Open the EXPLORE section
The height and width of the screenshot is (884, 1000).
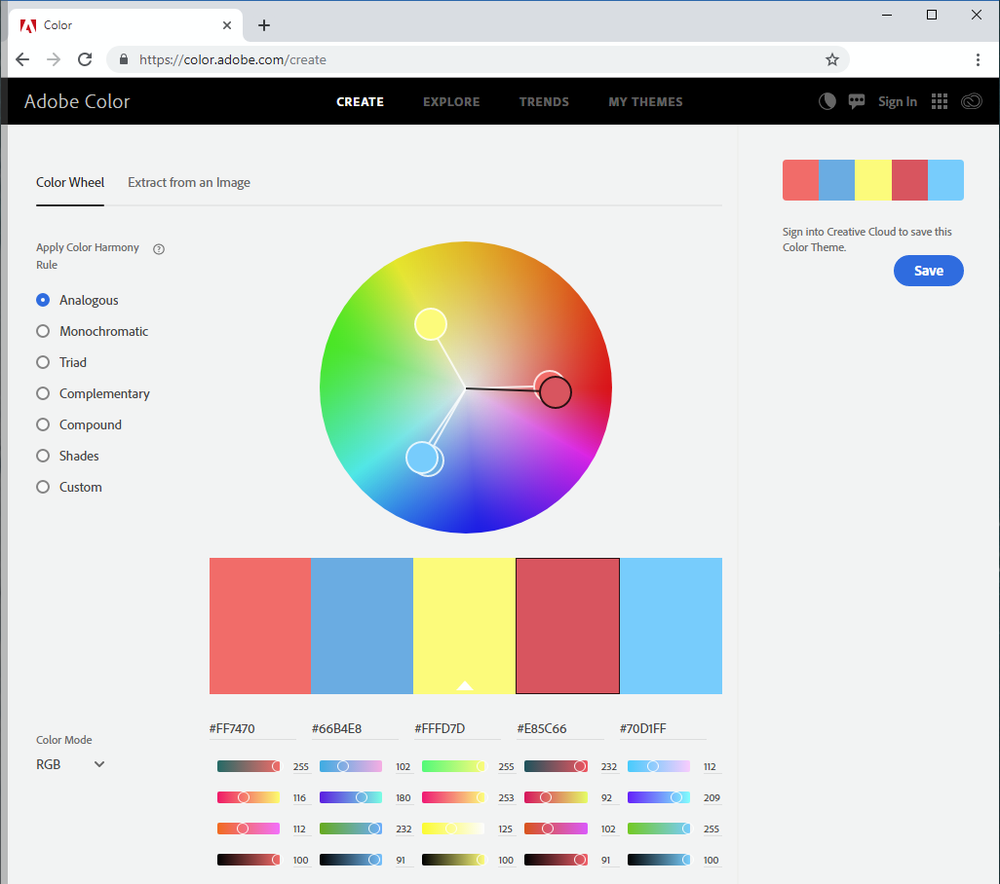[x=452, y=102]
